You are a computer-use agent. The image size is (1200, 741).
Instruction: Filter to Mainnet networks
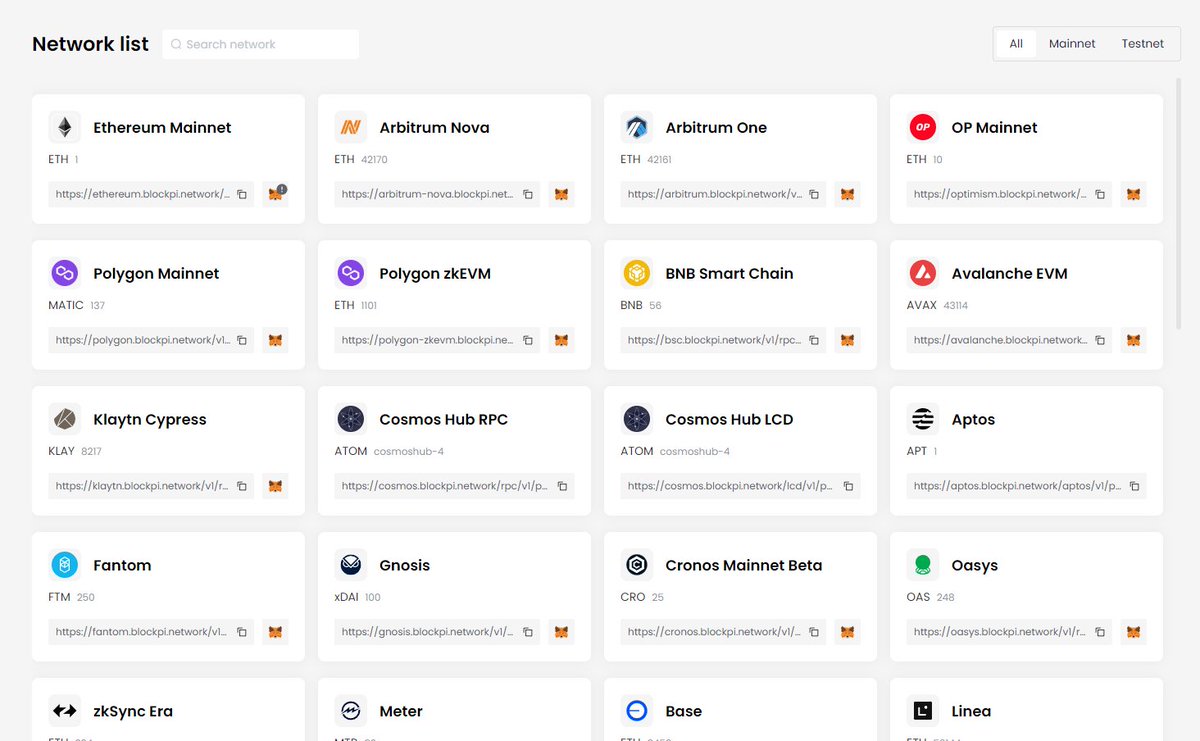click(1072, 44)
